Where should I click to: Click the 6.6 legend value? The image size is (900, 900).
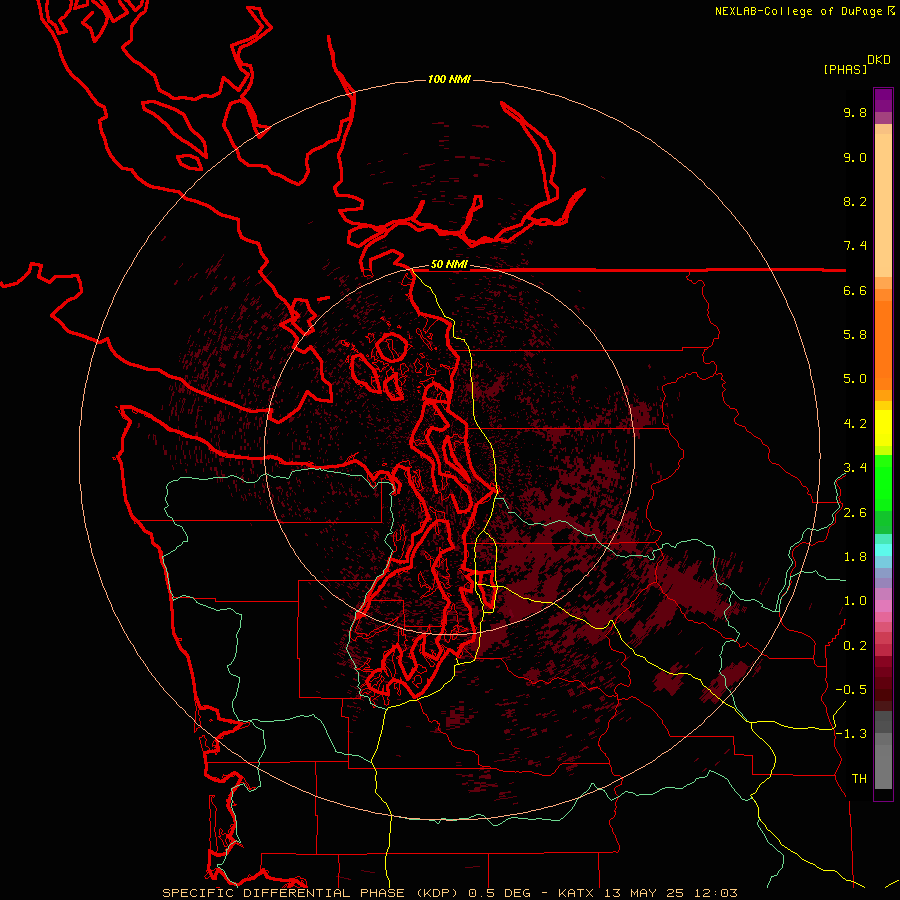point(855,290)
